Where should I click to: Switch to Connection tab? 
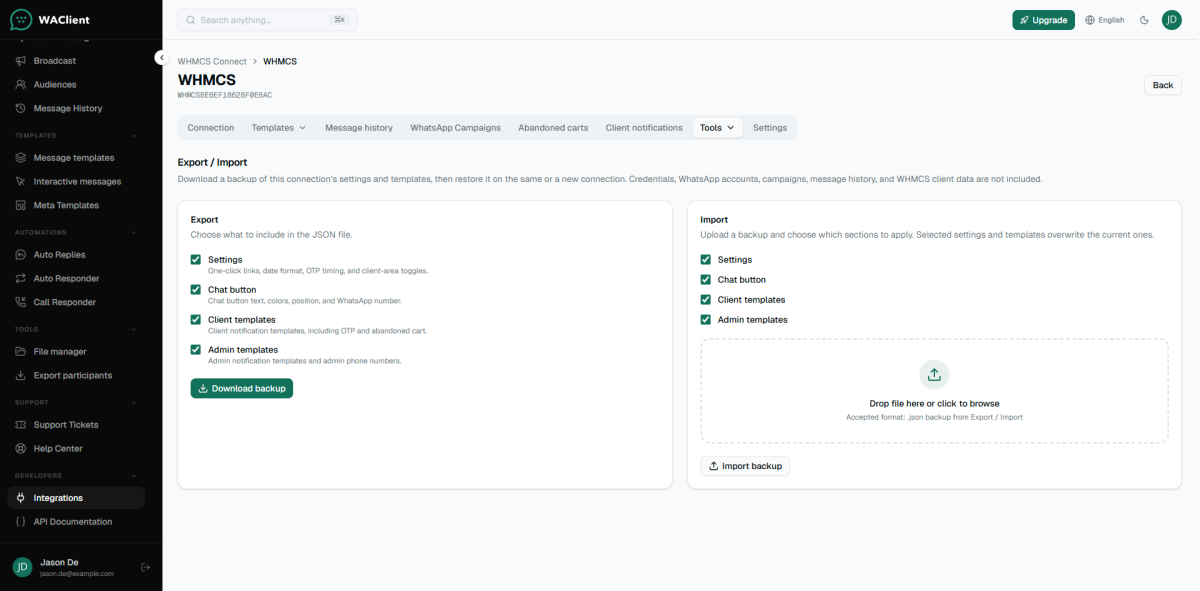[x=211, y=128]
